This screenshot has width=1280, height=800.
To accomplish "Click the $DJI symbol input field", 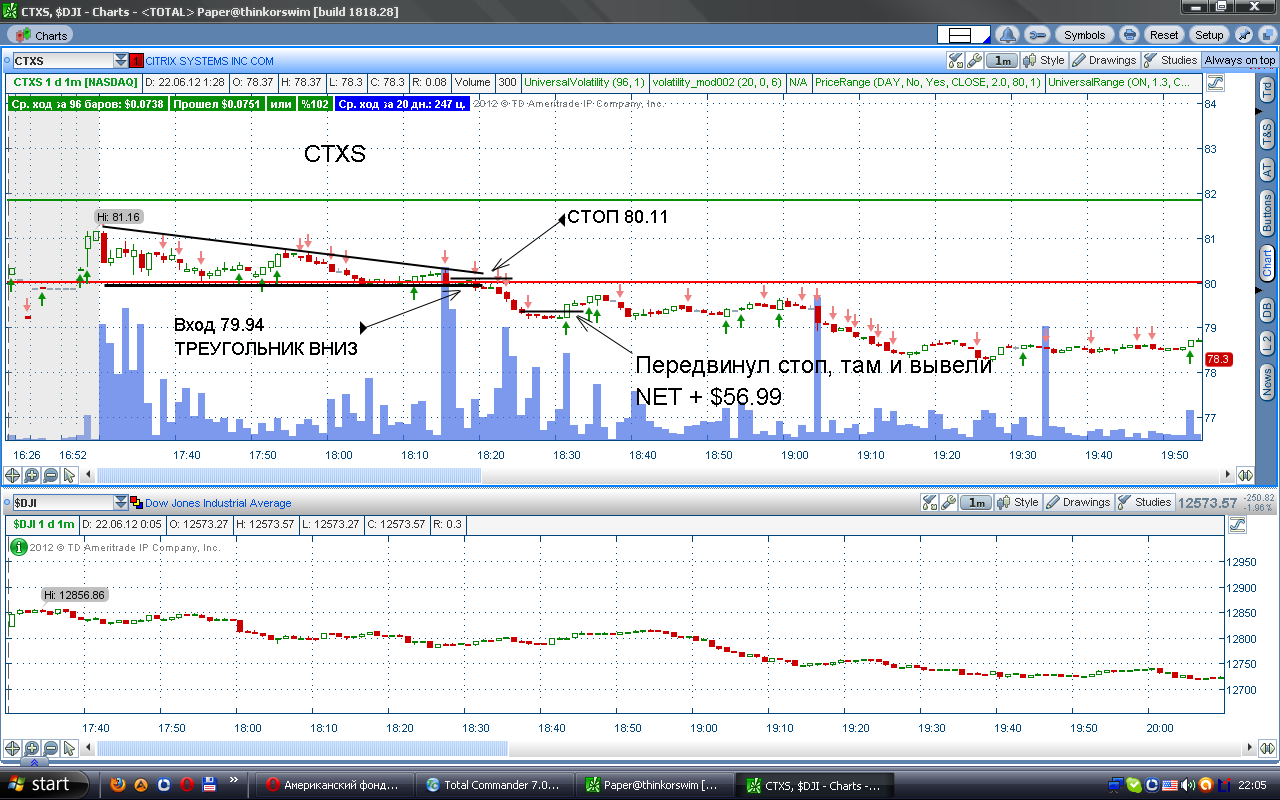I will [x=62, y=503].
